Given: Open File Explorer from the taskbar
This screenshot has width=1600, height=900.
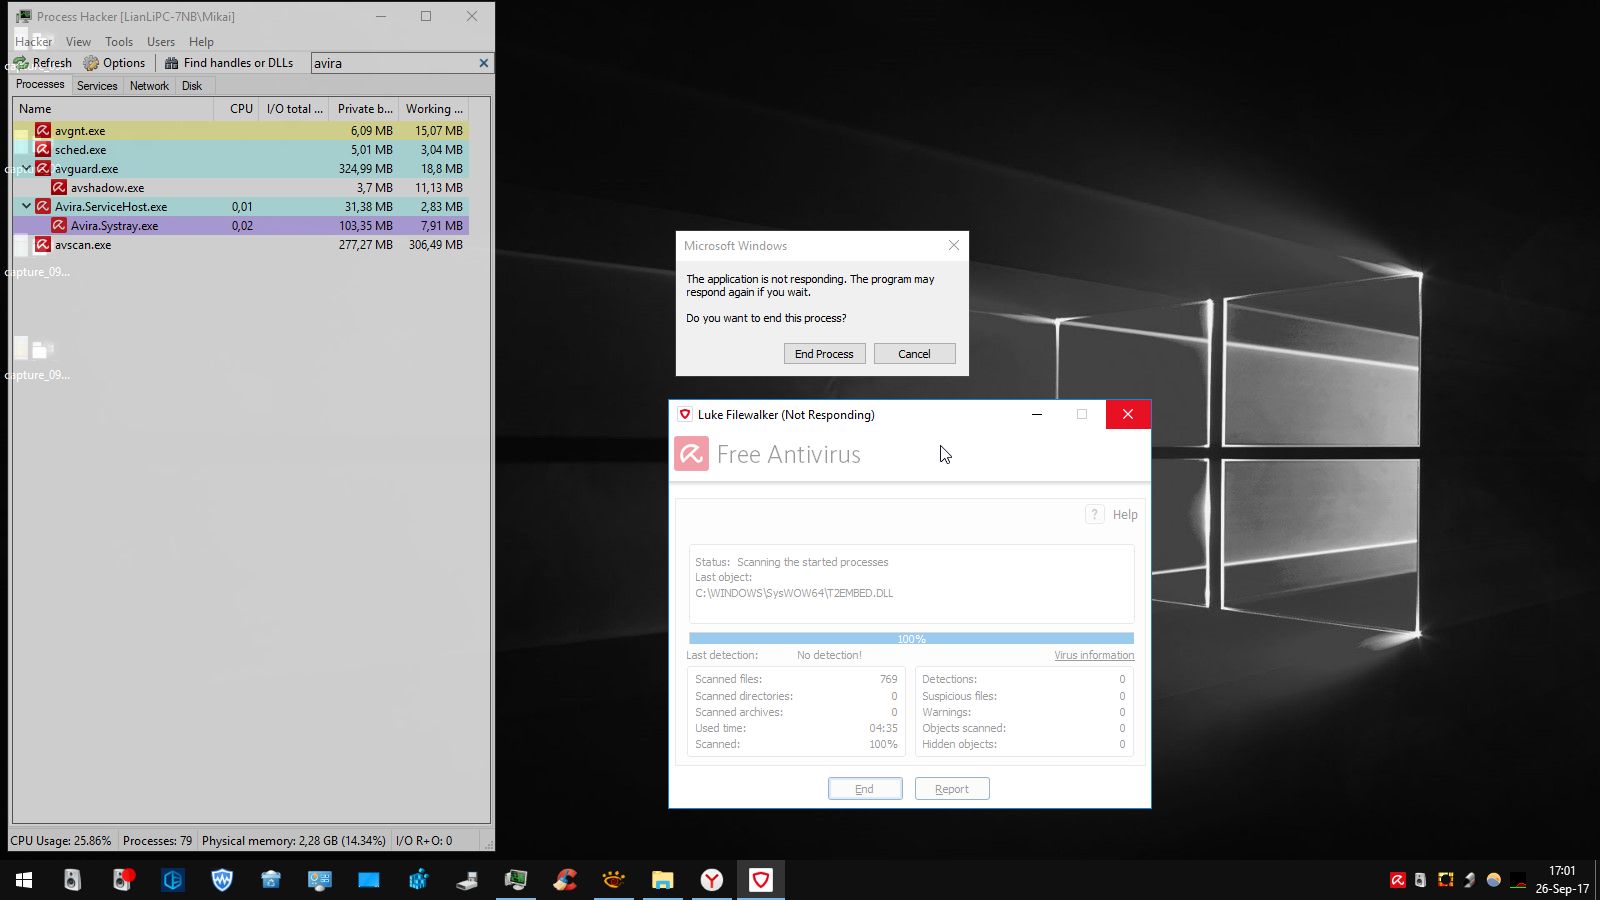Looking at the screenshot, I should click(x=662, y=880).
